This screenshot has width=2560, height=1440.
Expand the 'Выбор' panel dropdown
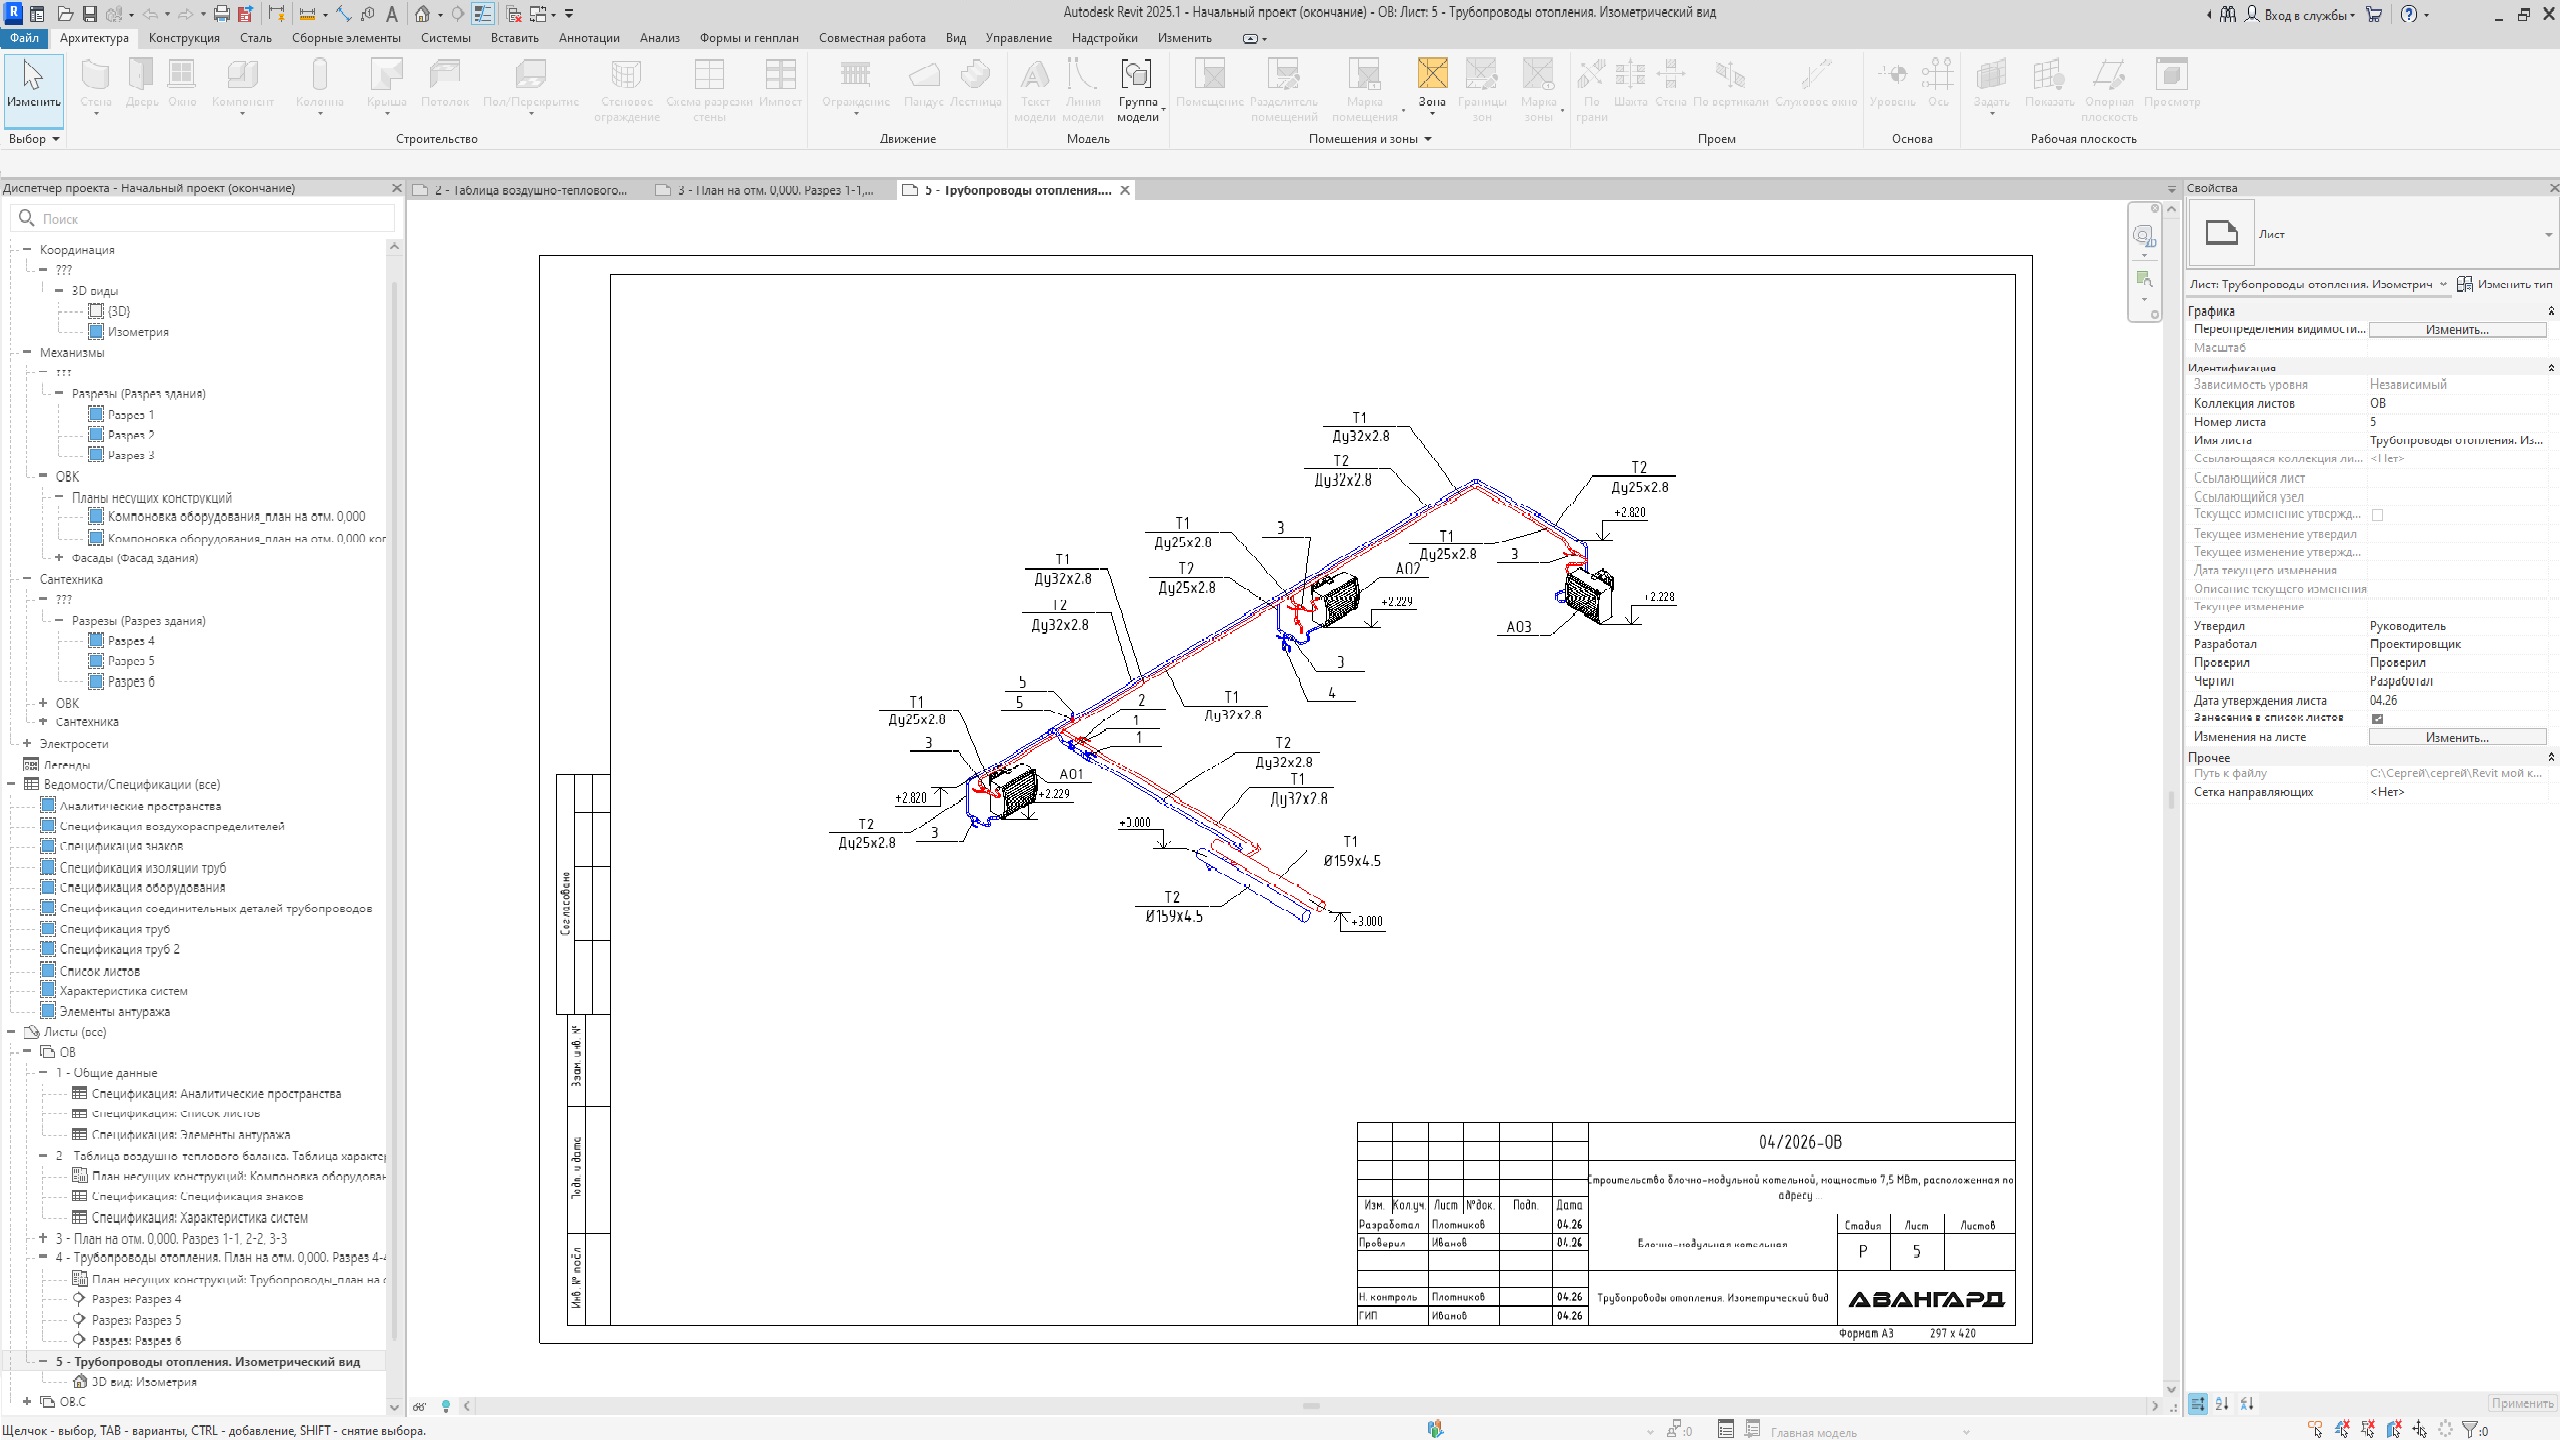point(35,139)
